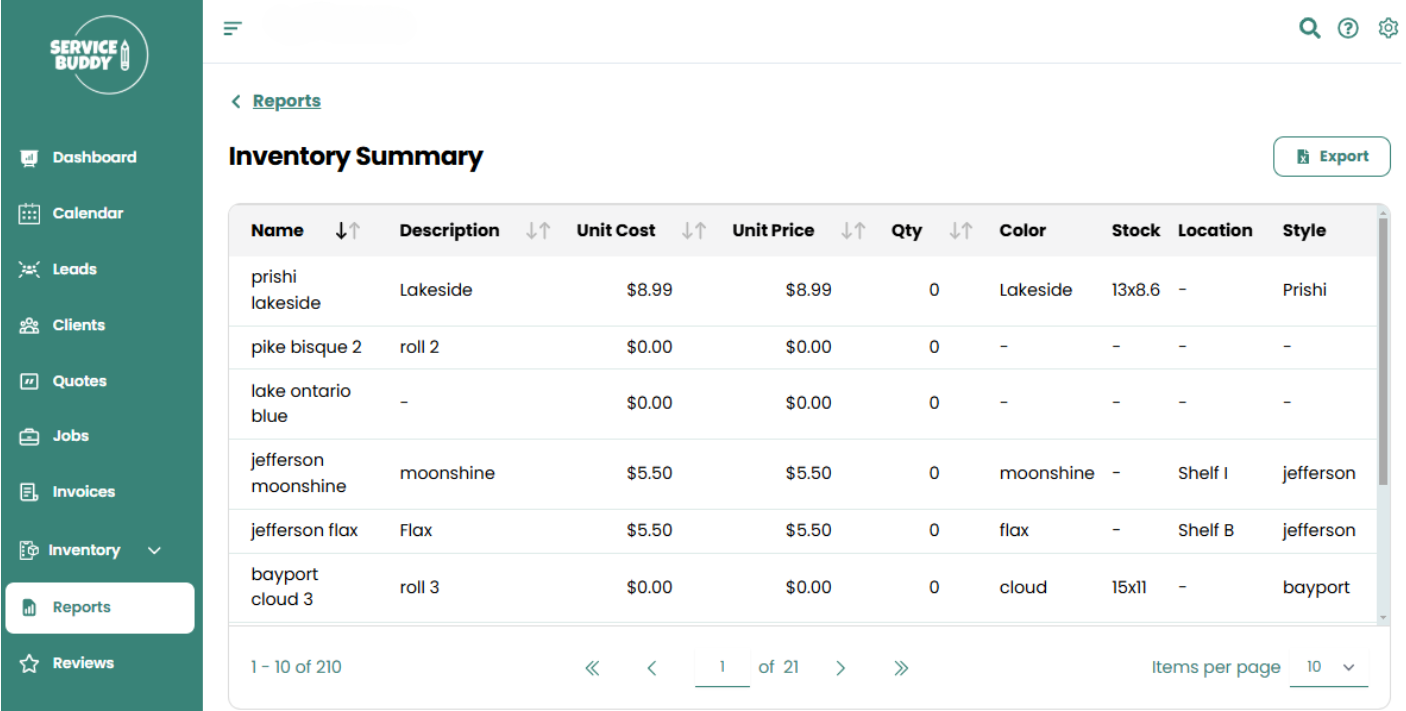1406x711 pixels.
Task: Click the Service Buddy logo
Action: click(x=99, y=55)
